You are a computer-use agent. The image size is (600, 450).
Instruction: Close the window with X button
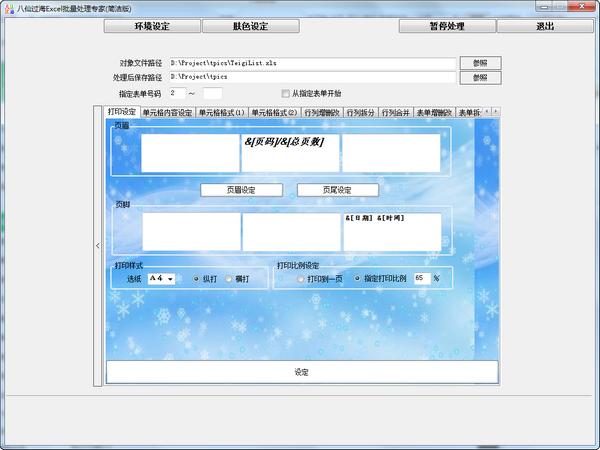pyautogui.click(x=582, y=6)
